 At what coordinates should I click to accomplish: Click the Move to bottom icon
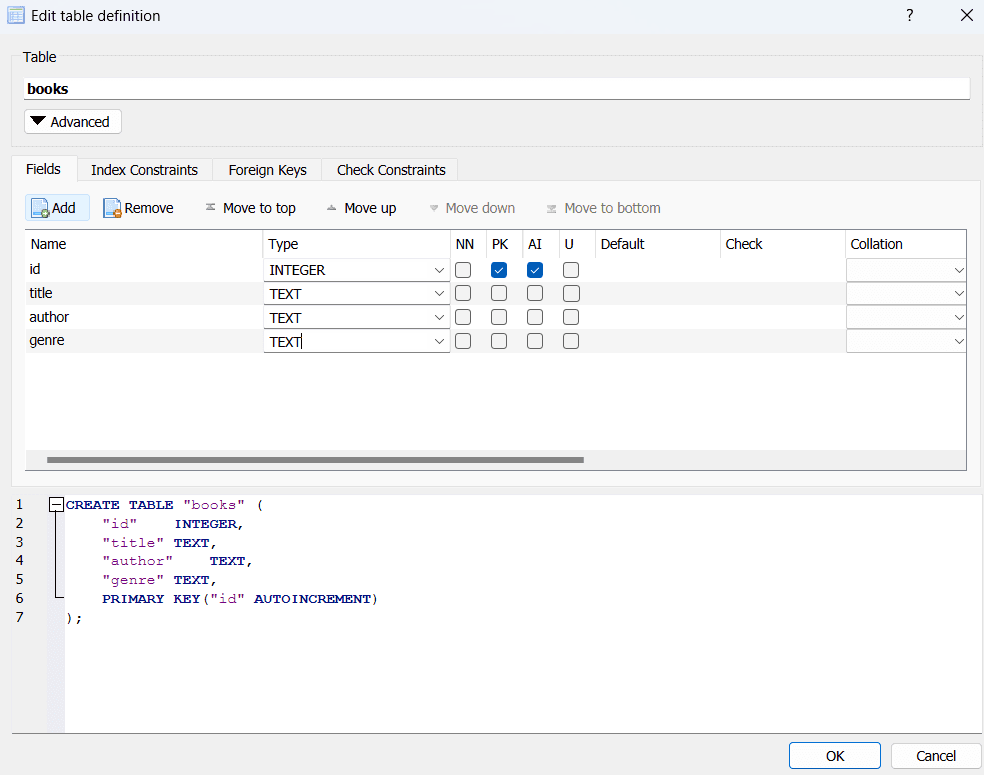click(x=552, y=208)
